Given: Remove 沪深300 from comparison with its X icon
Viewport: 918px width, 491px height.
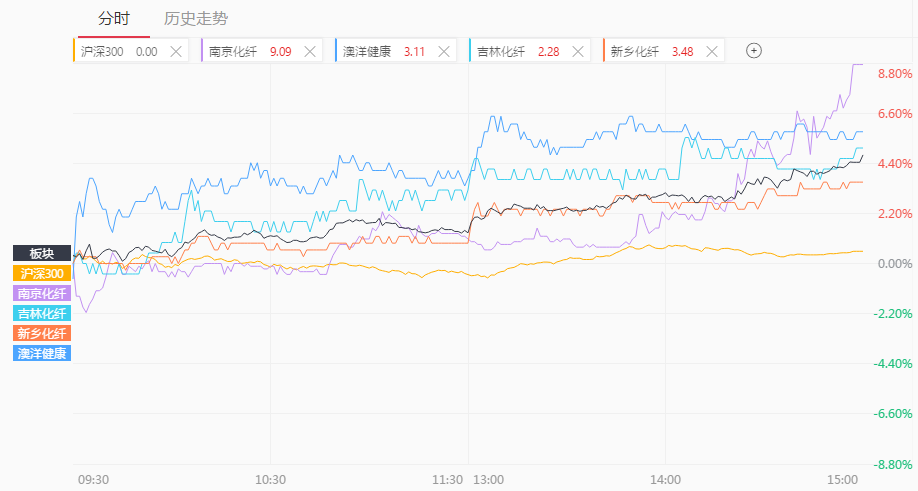Looking at the screenshot, I should [176, 51].
